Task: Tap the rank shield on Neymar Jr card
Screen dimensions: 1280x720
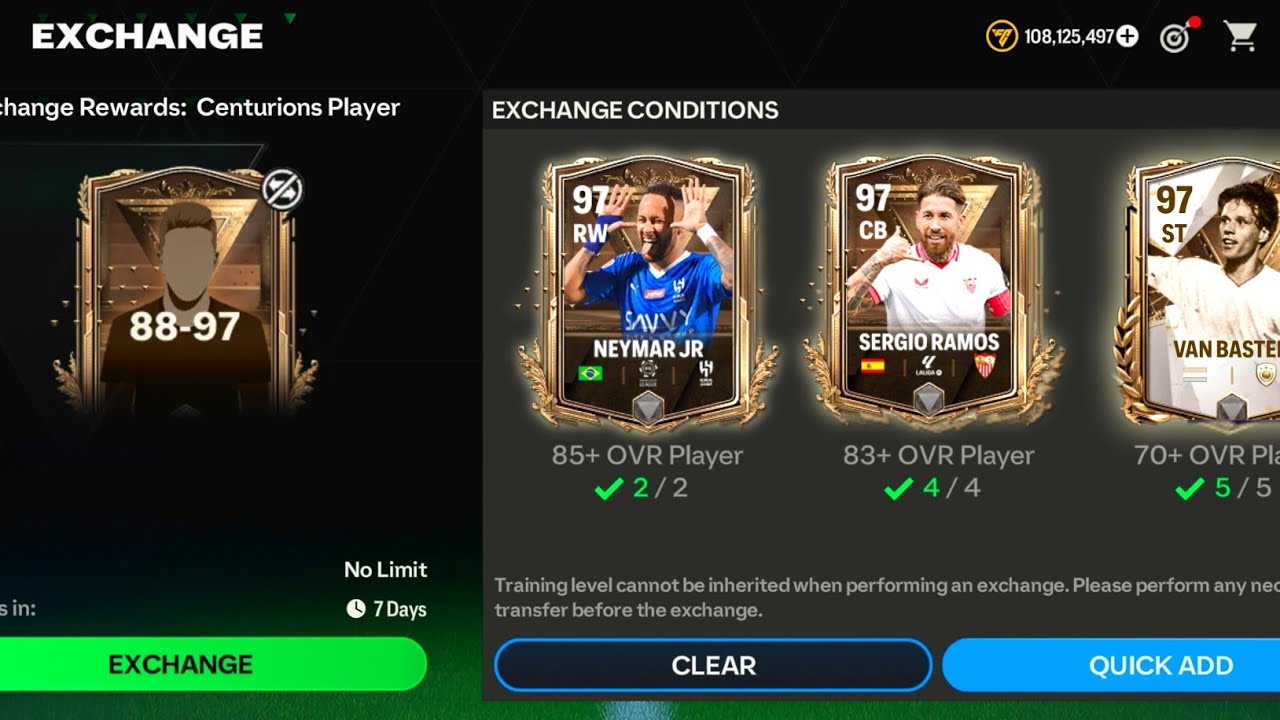Action: coord(648,408)
